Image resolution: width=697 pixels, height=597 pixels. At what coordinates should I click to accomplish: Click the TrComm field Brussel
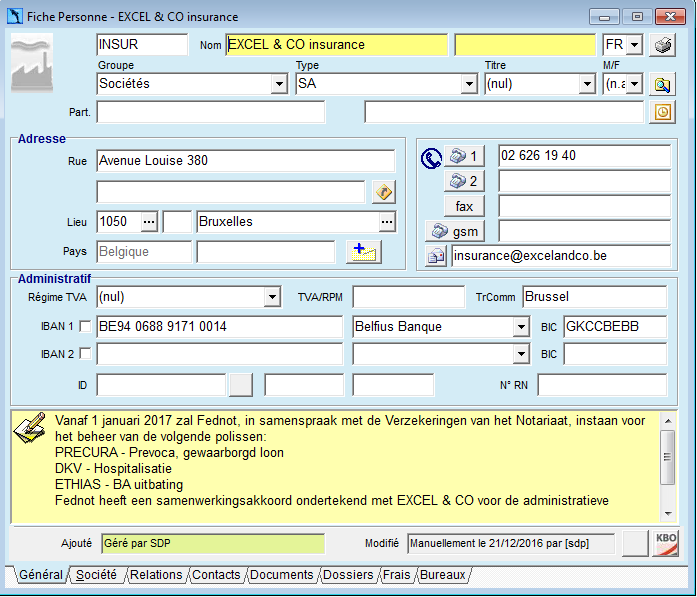click(x=595, y=297)
